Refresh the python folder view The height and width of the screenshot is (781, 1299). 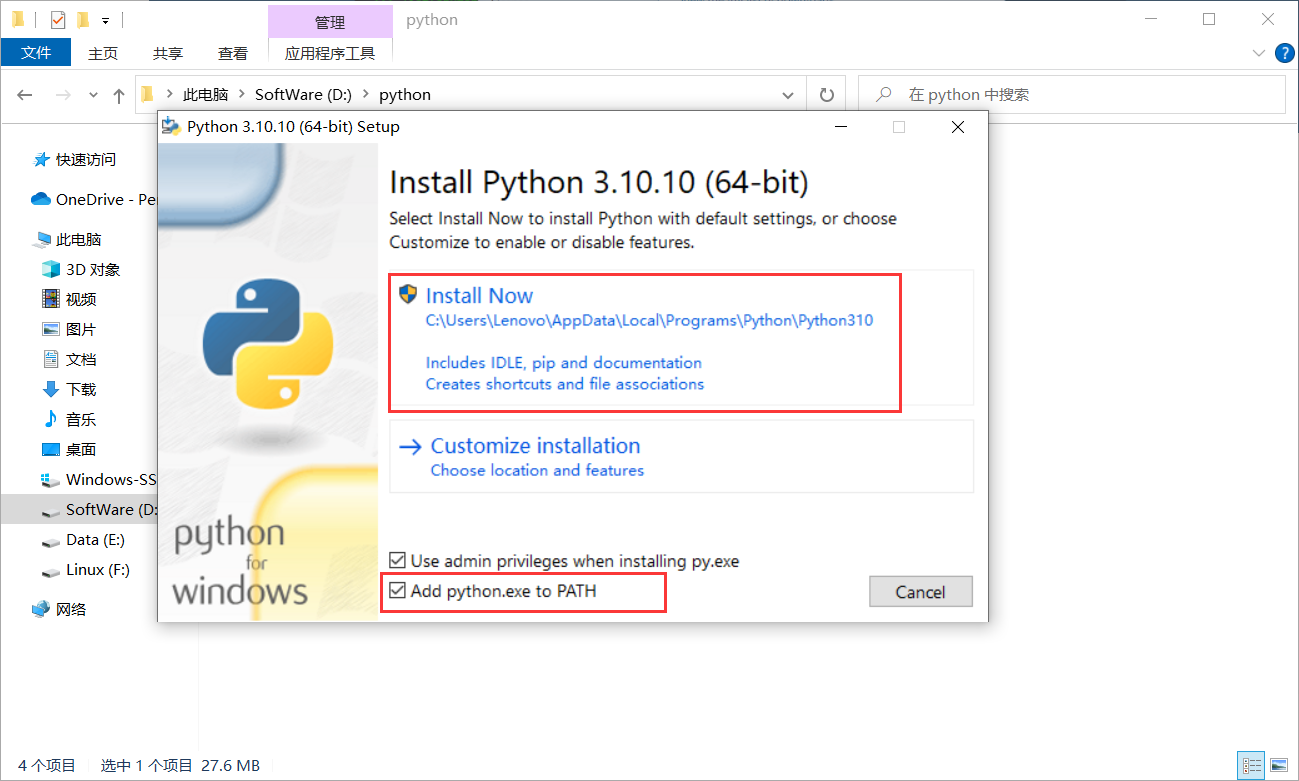pyautogui.click(x=826, y=95)
